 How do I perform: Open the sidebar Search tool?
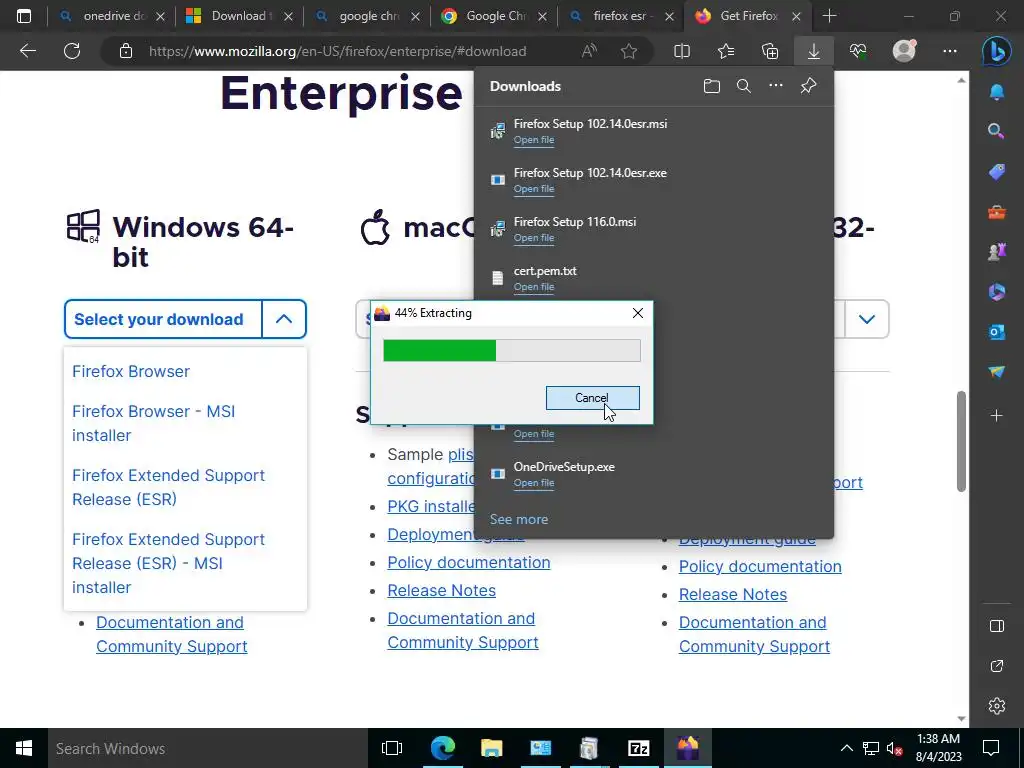pos(997,131)
